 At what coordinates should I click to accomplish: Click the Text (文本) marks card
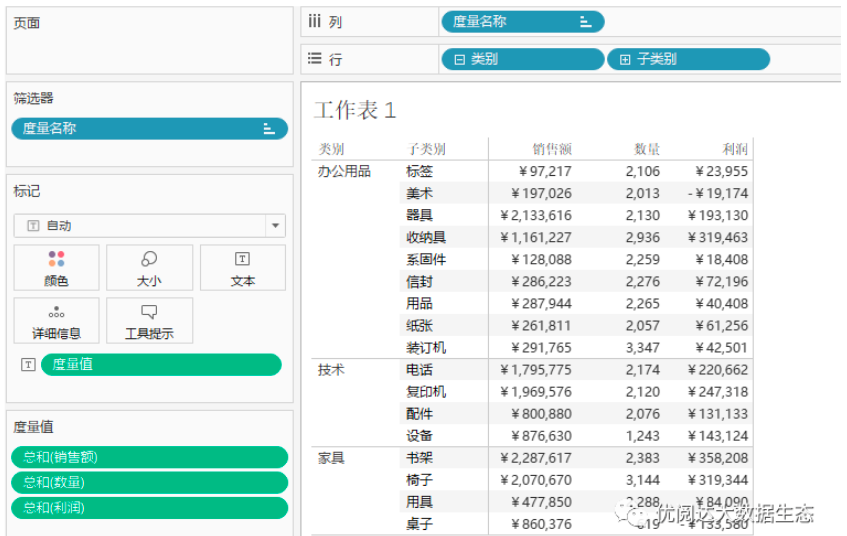point(243,267)
